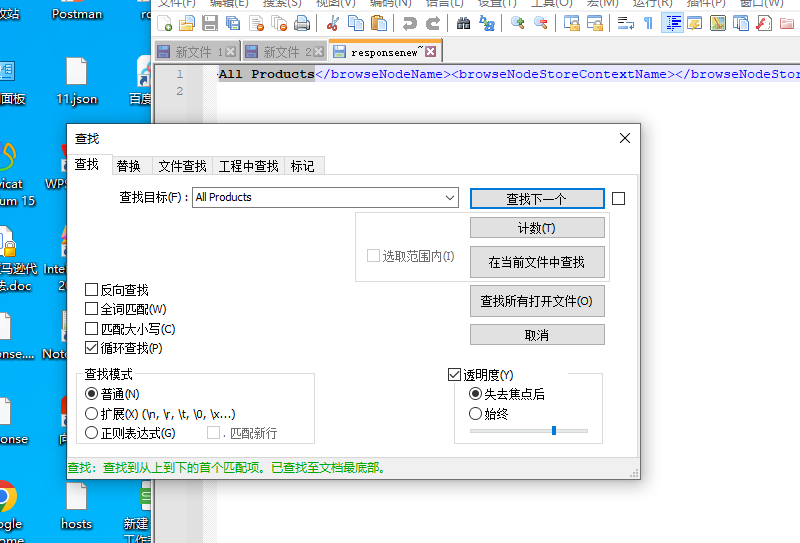Close the 新文件 1 tab
The width and height of the screenshot is (800, 543).
click(231, 52)
